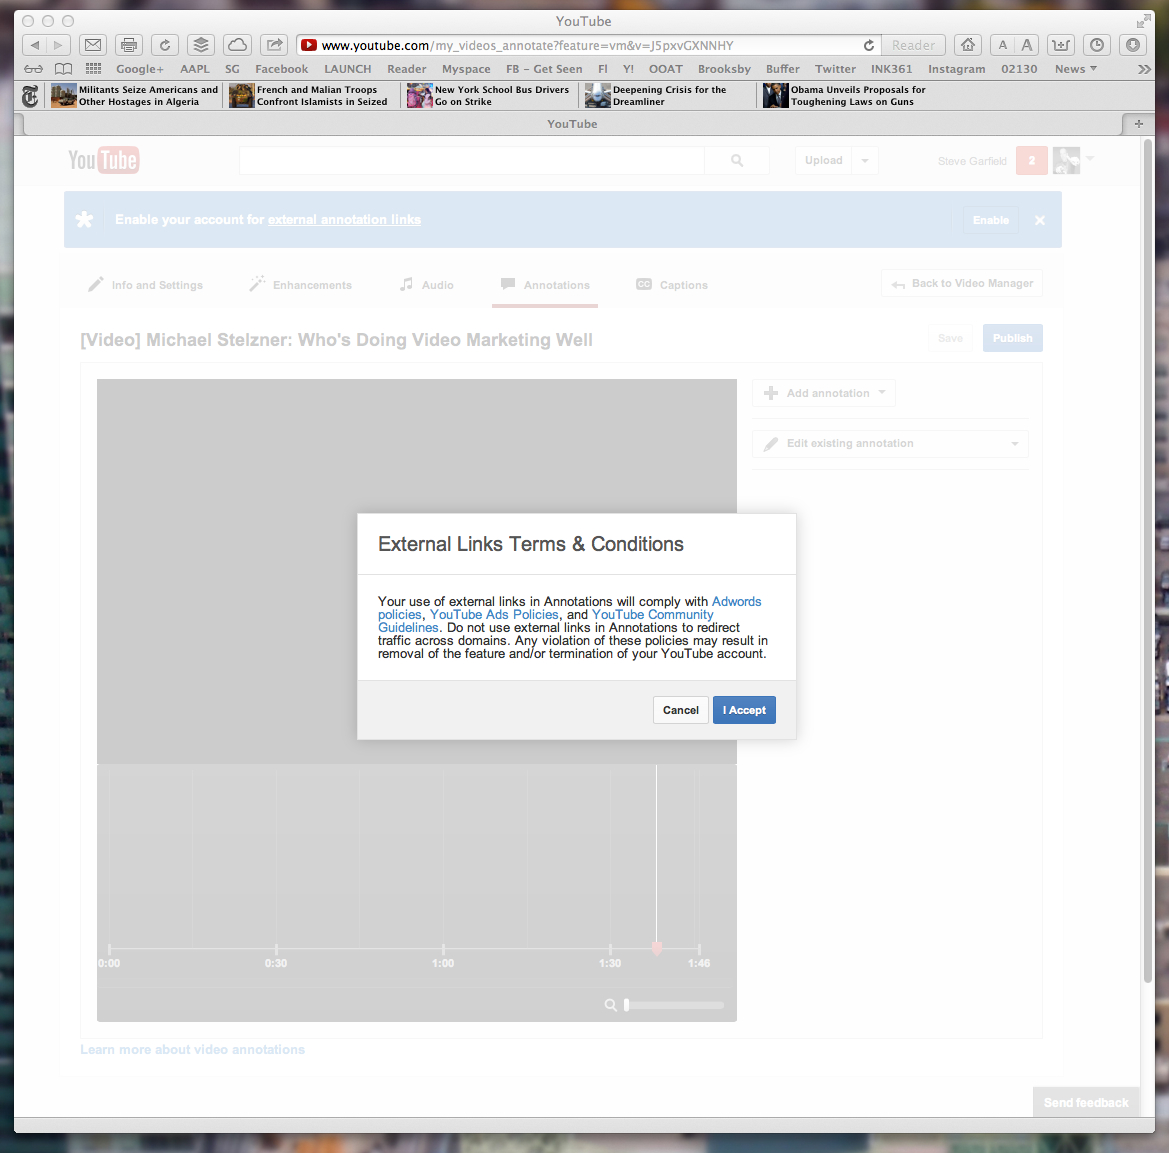
Task: Expand the Add annotation dropdown
Action: [824, 393]
